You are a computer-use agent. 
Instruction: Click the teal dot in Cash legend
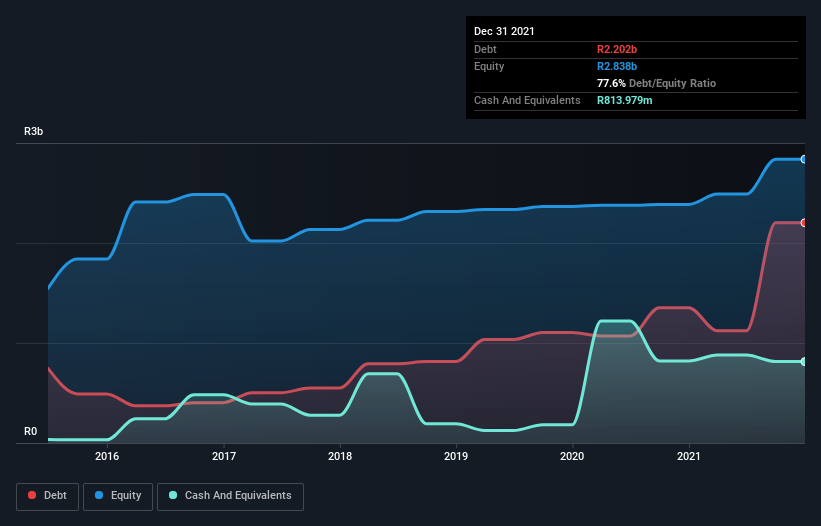pos(173,495)
